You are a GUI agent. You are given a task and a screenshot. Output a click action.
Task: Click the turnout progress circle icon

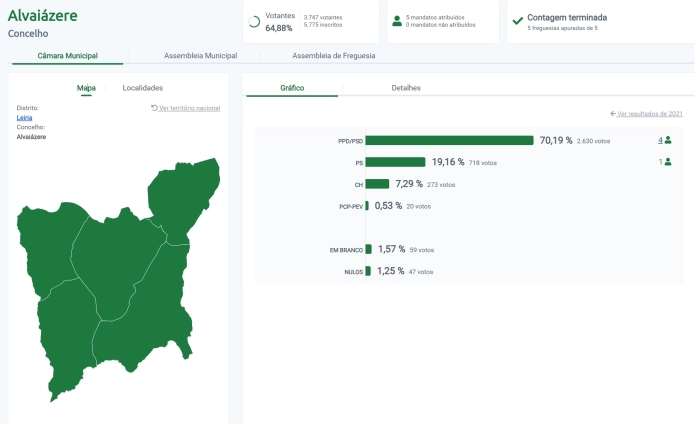pos(254,21)
